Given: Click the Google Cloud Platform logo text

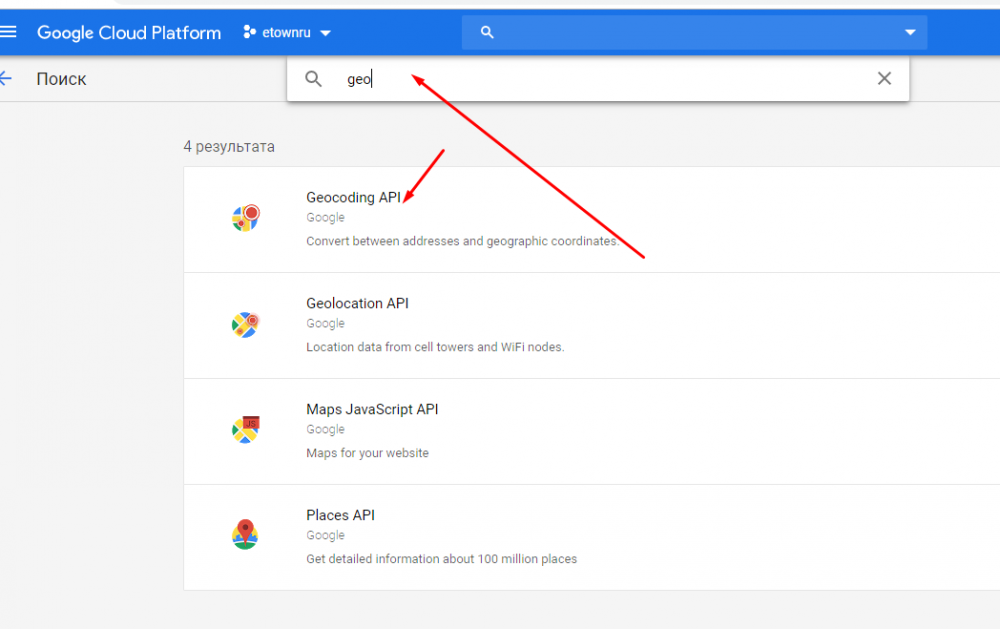Looking at the screenshot, I should (x=129, y=33).
